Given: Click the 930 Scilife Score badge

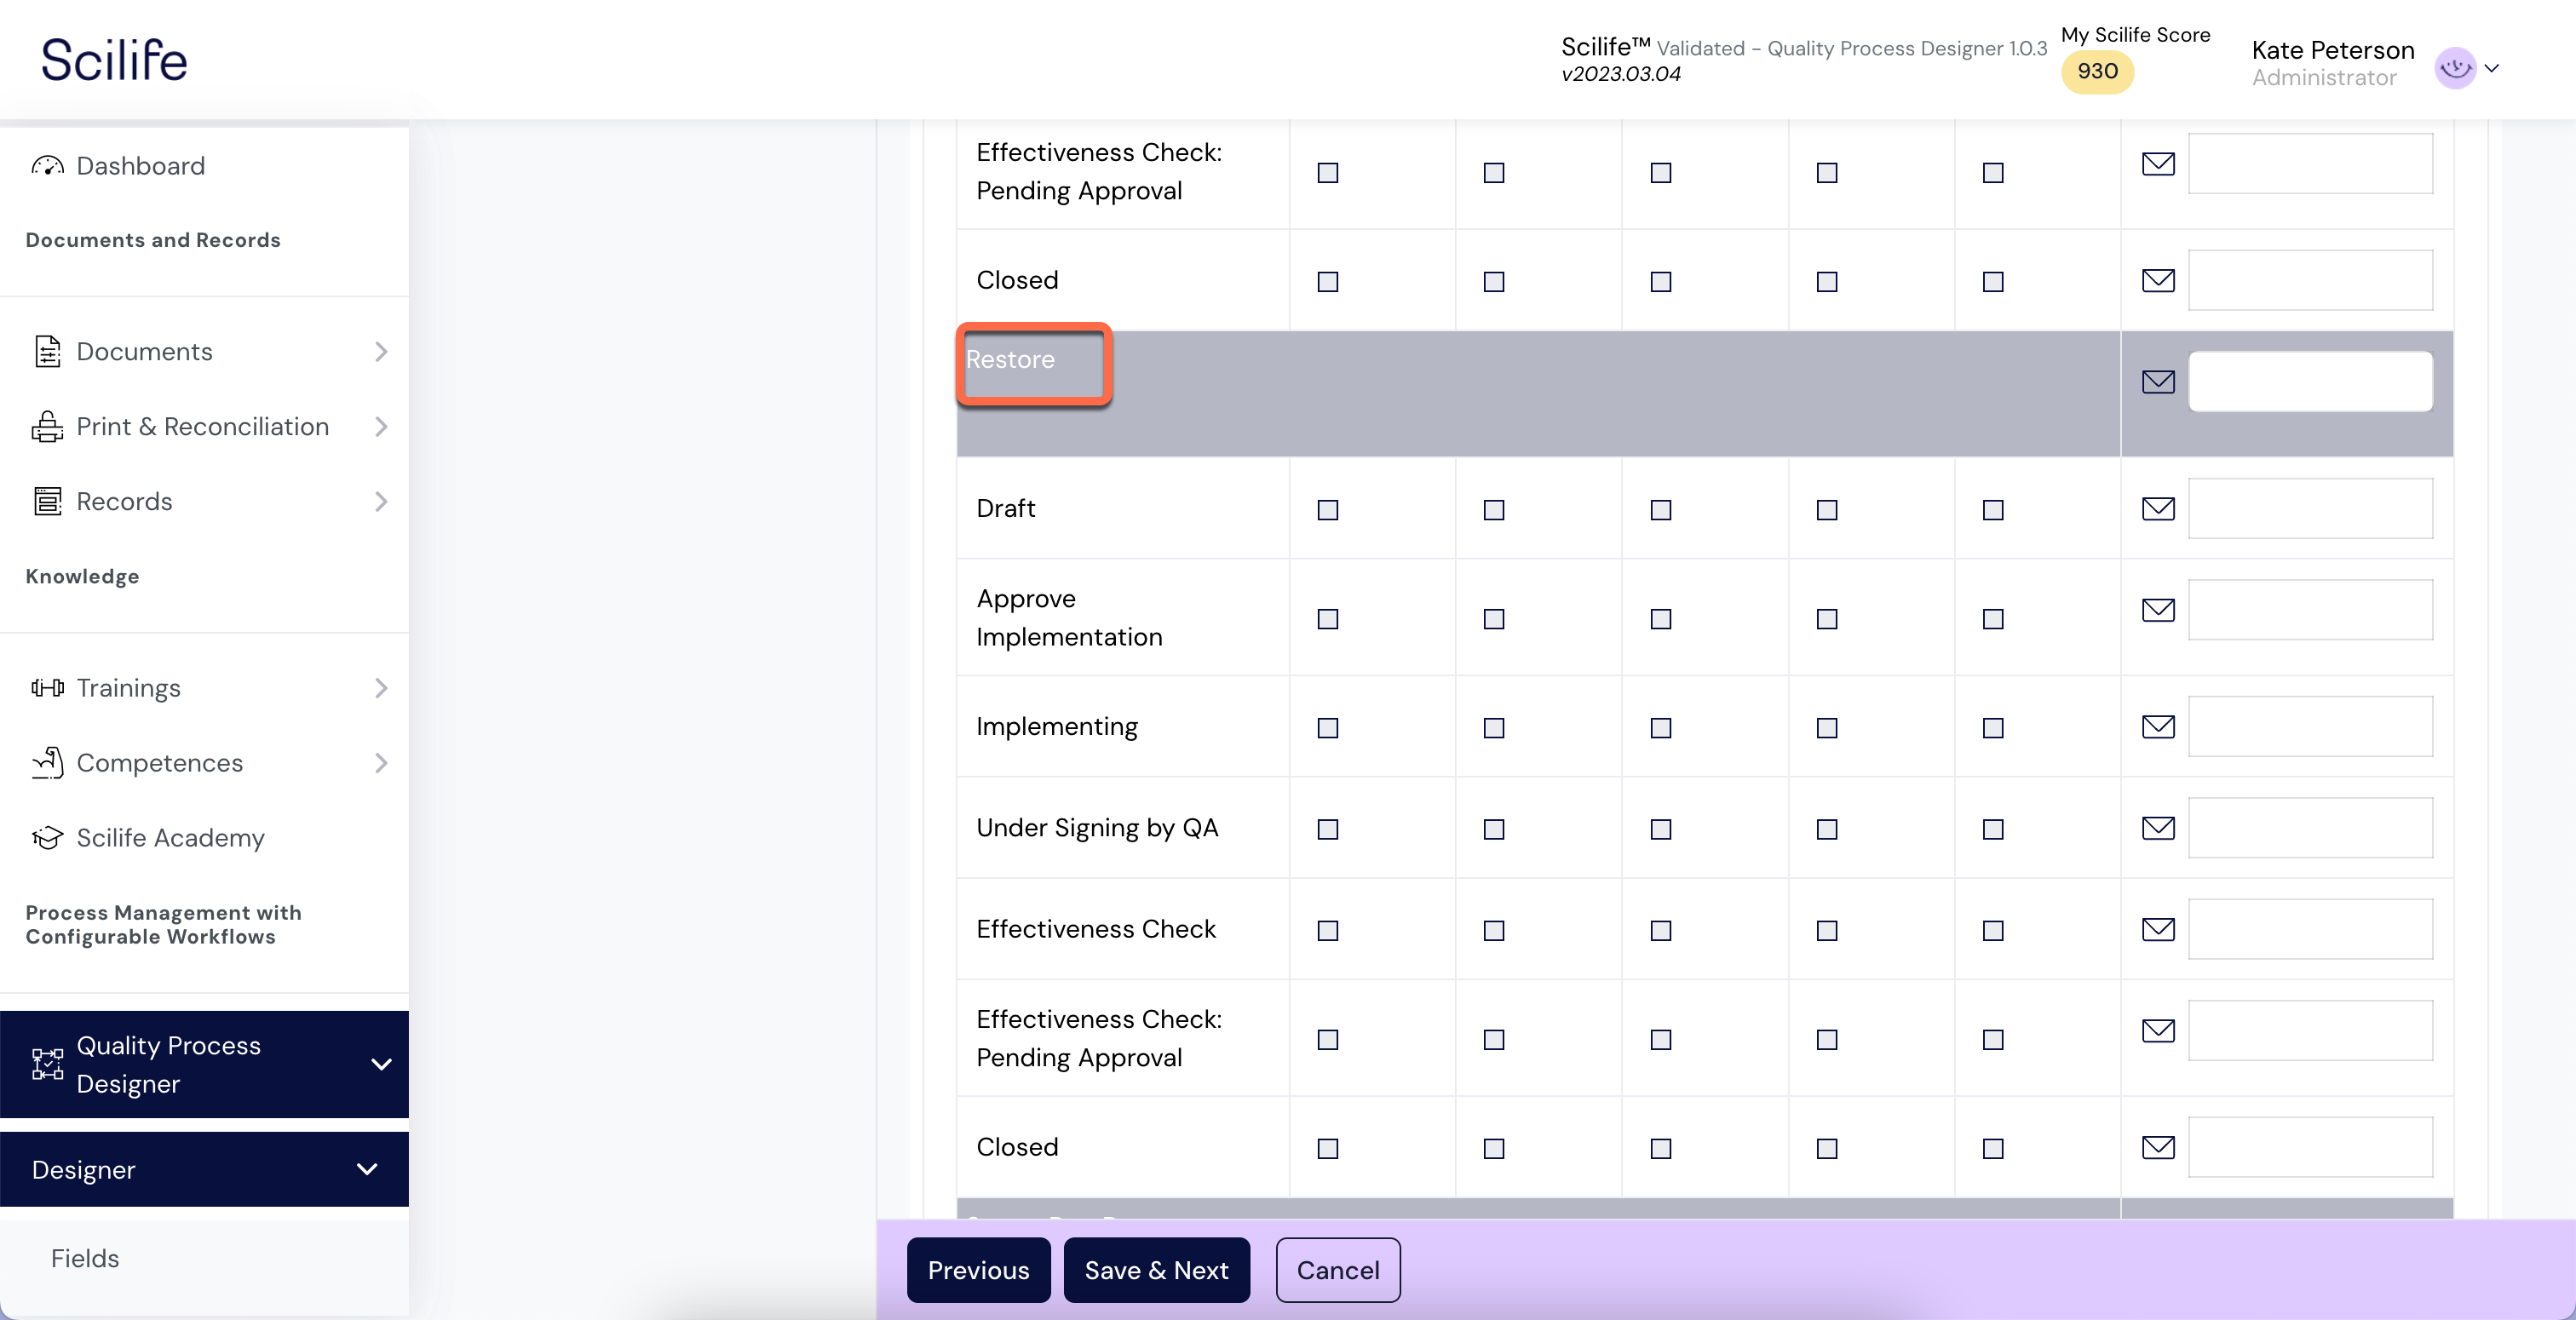Looking at the screenshot, I should (2097, 72).
